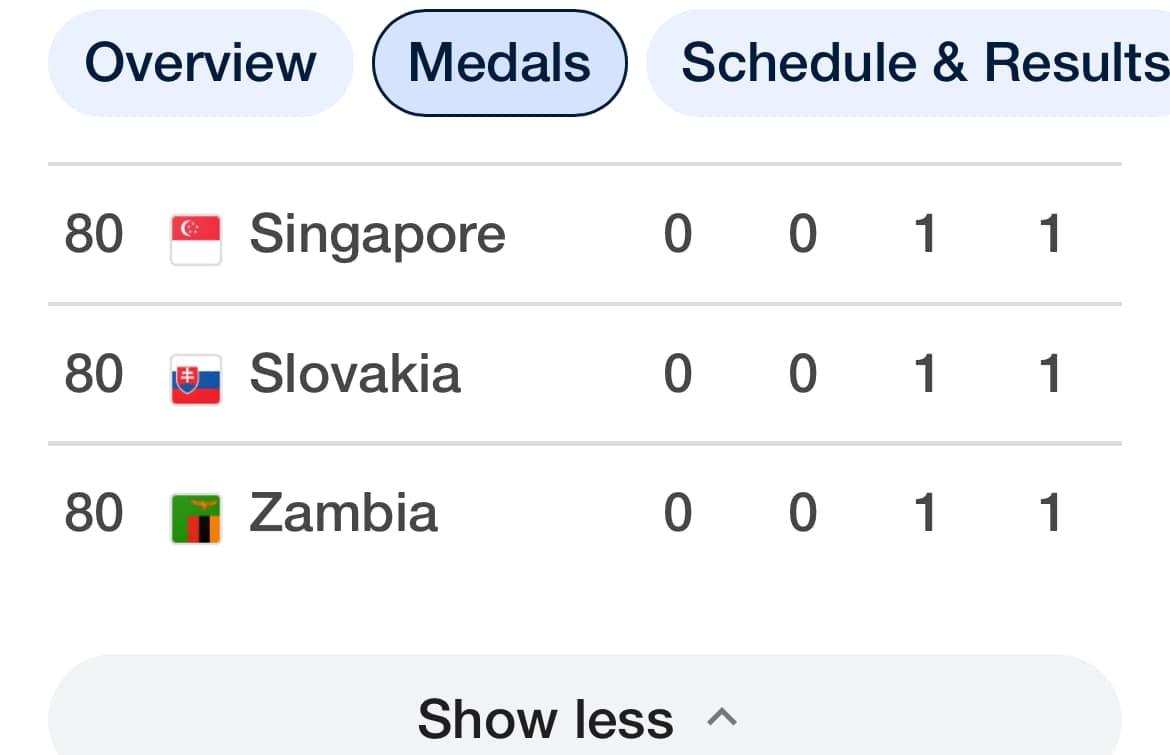Select Singapore's total medal count
1170x755 pixels.
click(1049, 234)
